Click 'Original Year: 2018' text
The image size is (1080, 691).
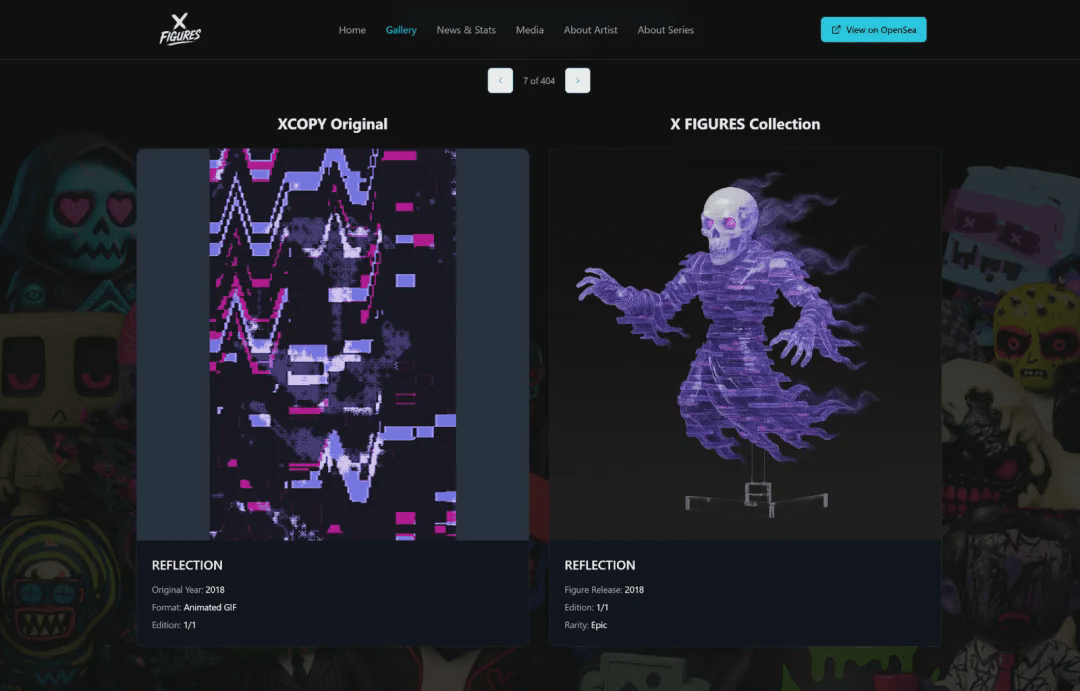click(188, 590)
